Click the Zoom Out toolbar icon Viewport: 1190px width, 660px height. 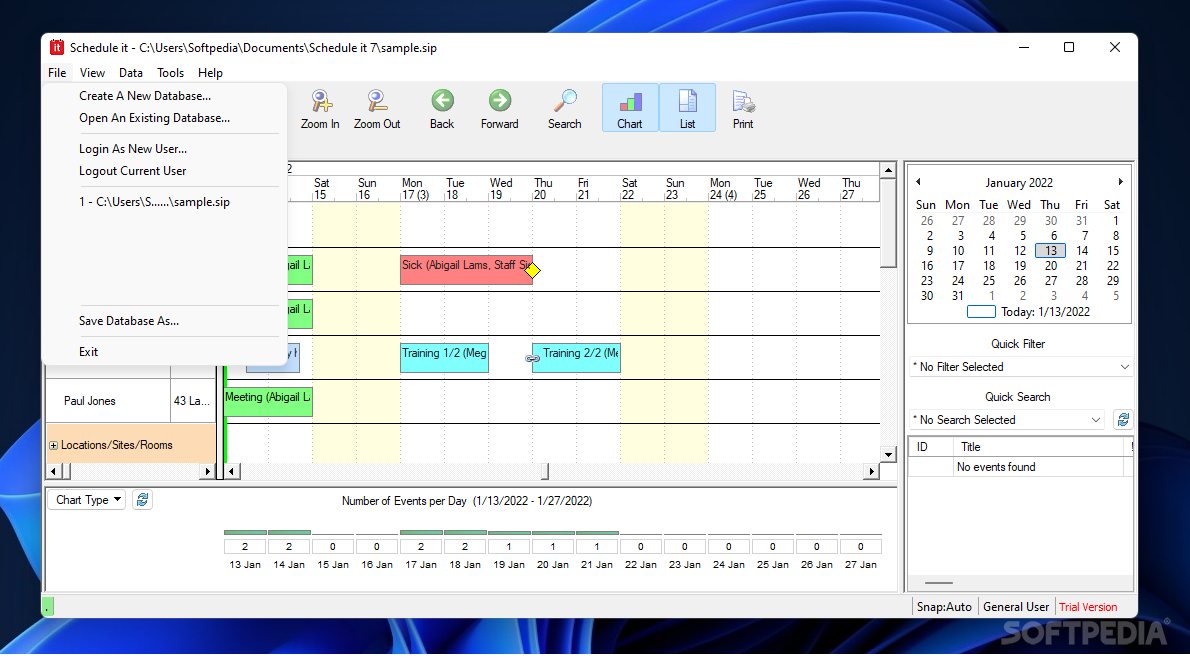[x=377, y=108]
